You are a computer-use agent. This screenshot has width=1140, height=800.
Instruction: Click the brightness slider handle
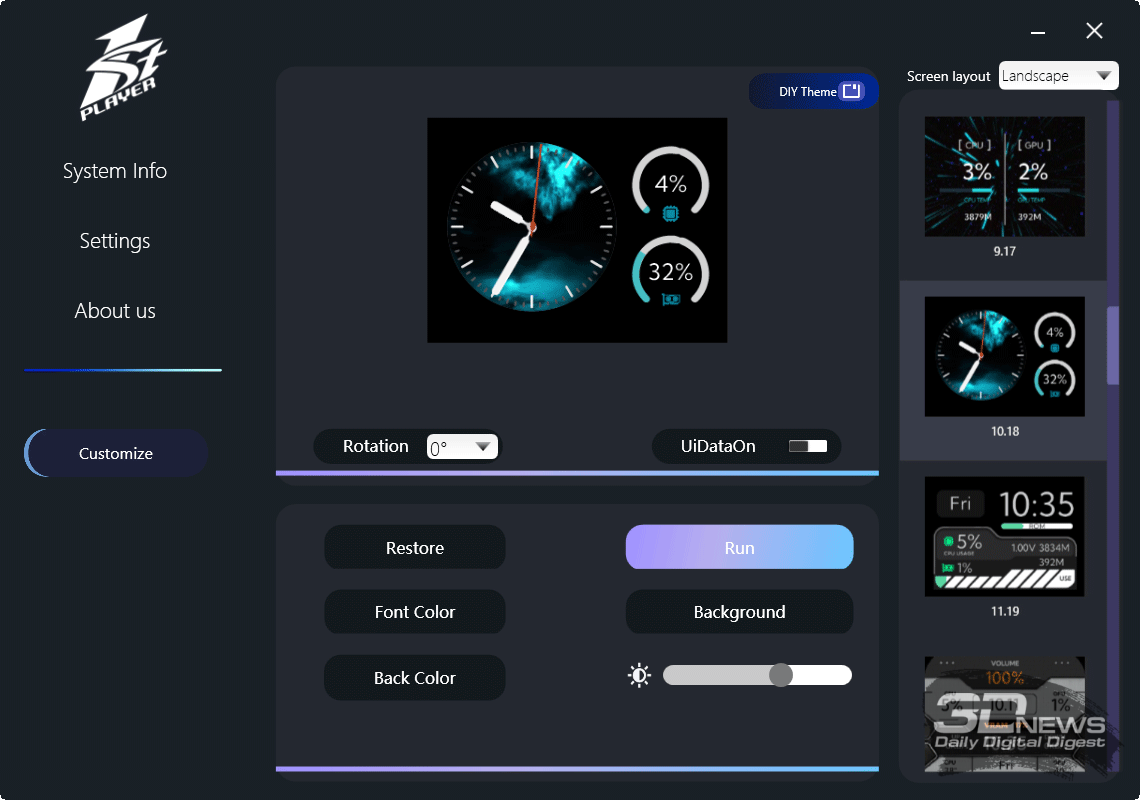pos(781,675)
